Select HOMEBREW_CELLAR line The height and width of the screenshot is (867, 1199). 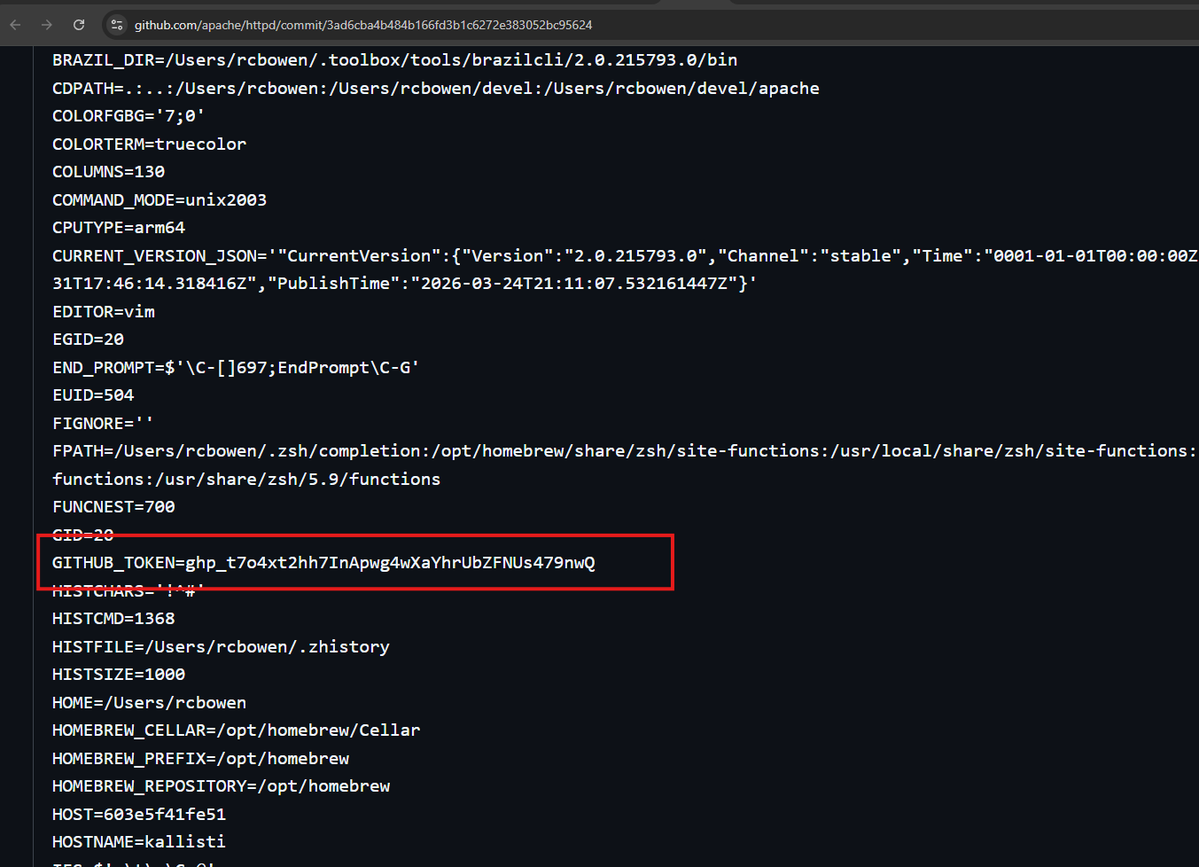236,730
